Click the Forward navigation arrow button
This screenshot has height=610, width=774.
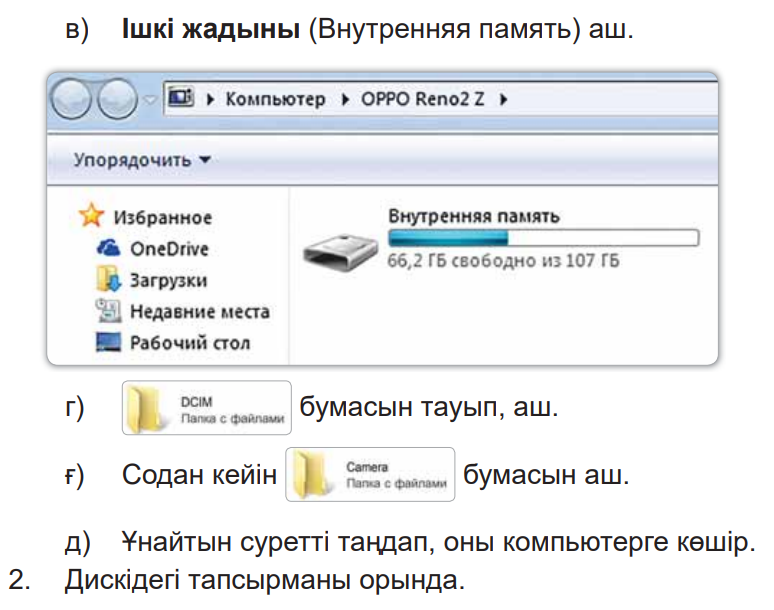click(117, 99)
